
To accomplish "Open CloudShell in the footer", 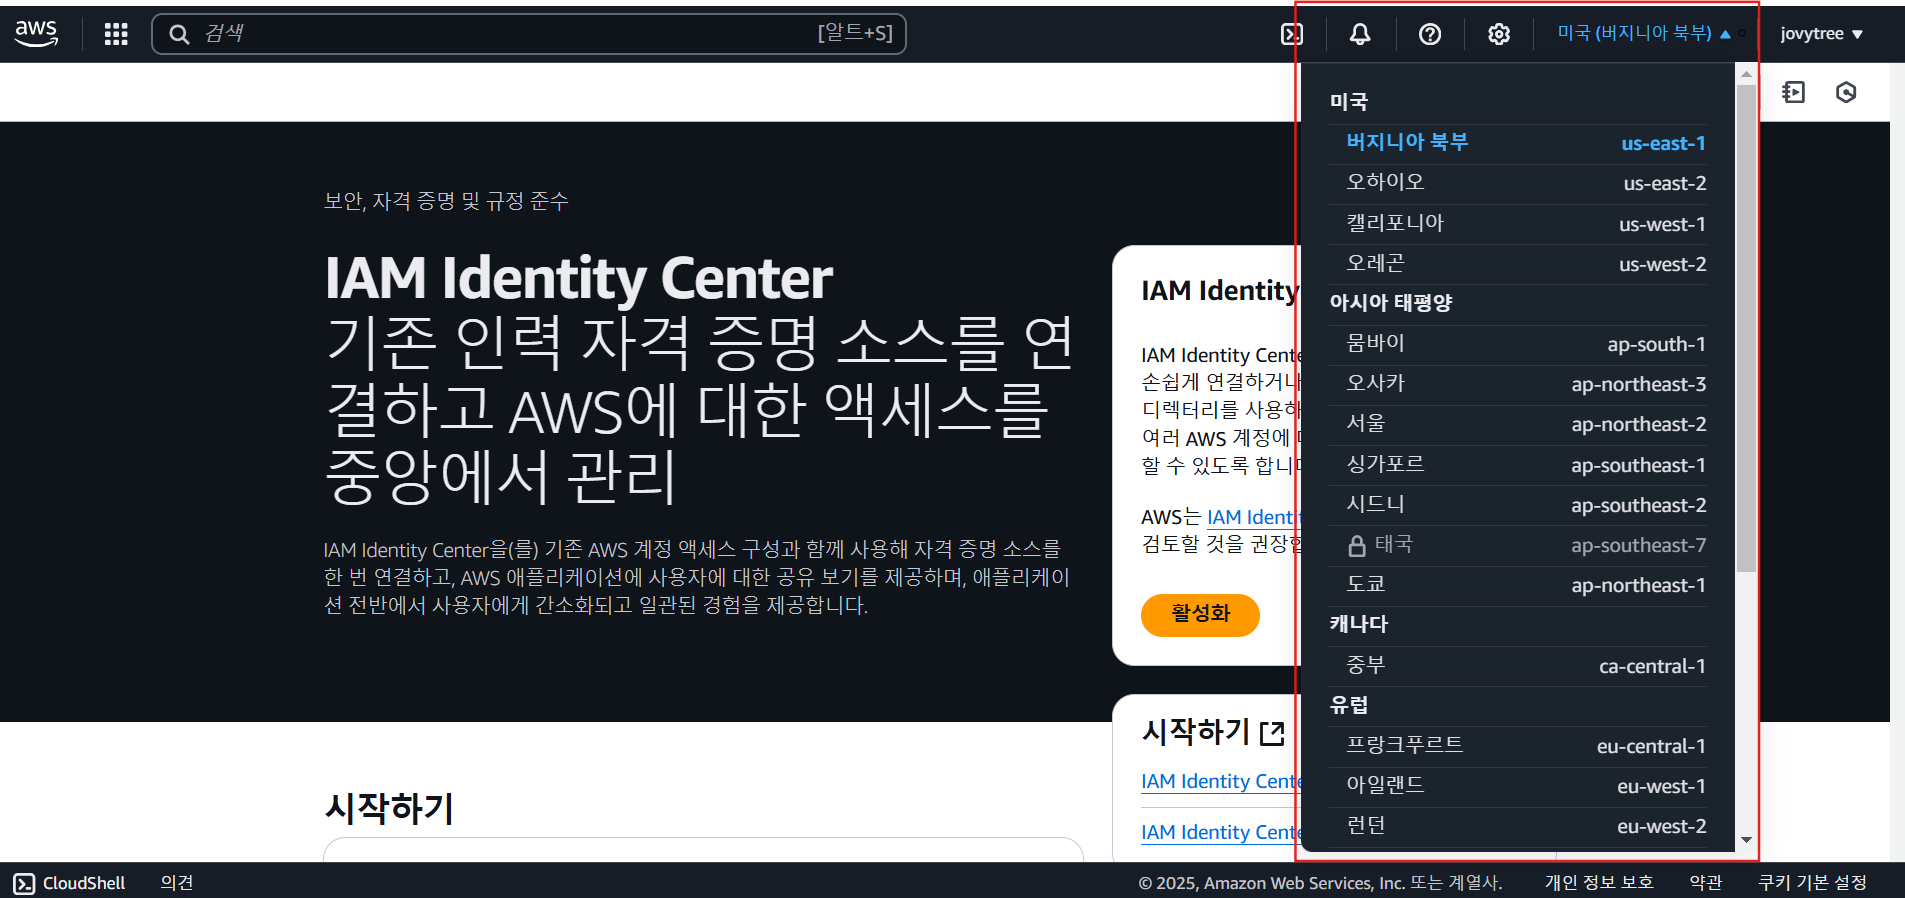I will pos(69,883).
